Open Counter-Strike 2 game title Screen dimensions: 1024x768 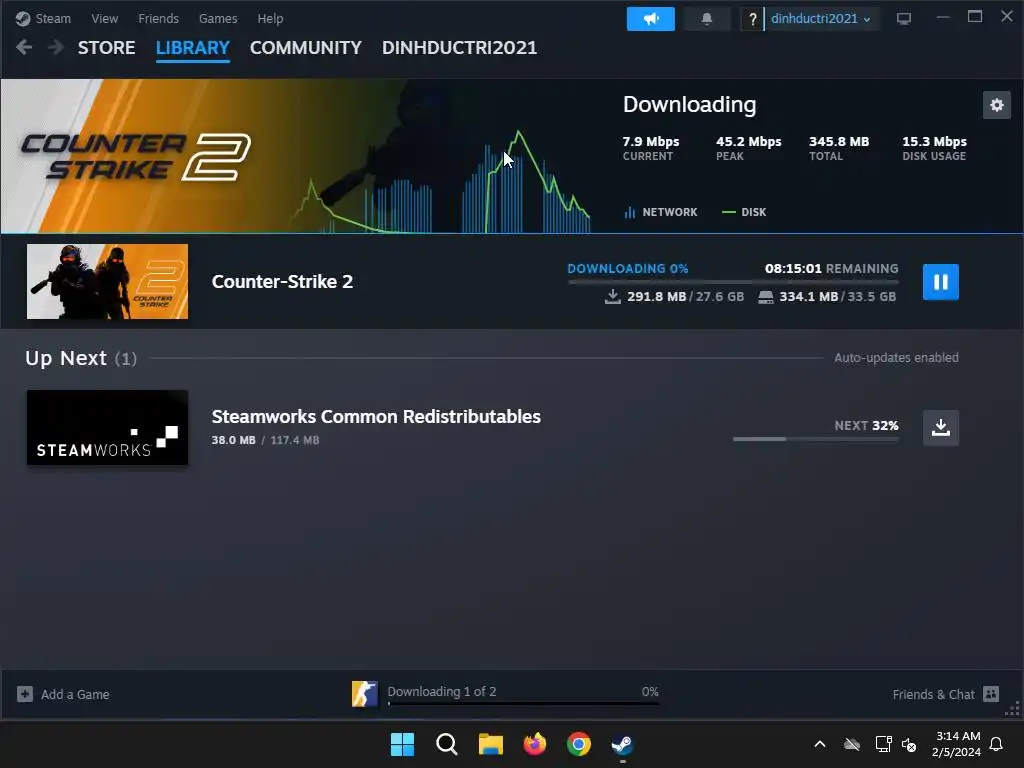point(282,281)
